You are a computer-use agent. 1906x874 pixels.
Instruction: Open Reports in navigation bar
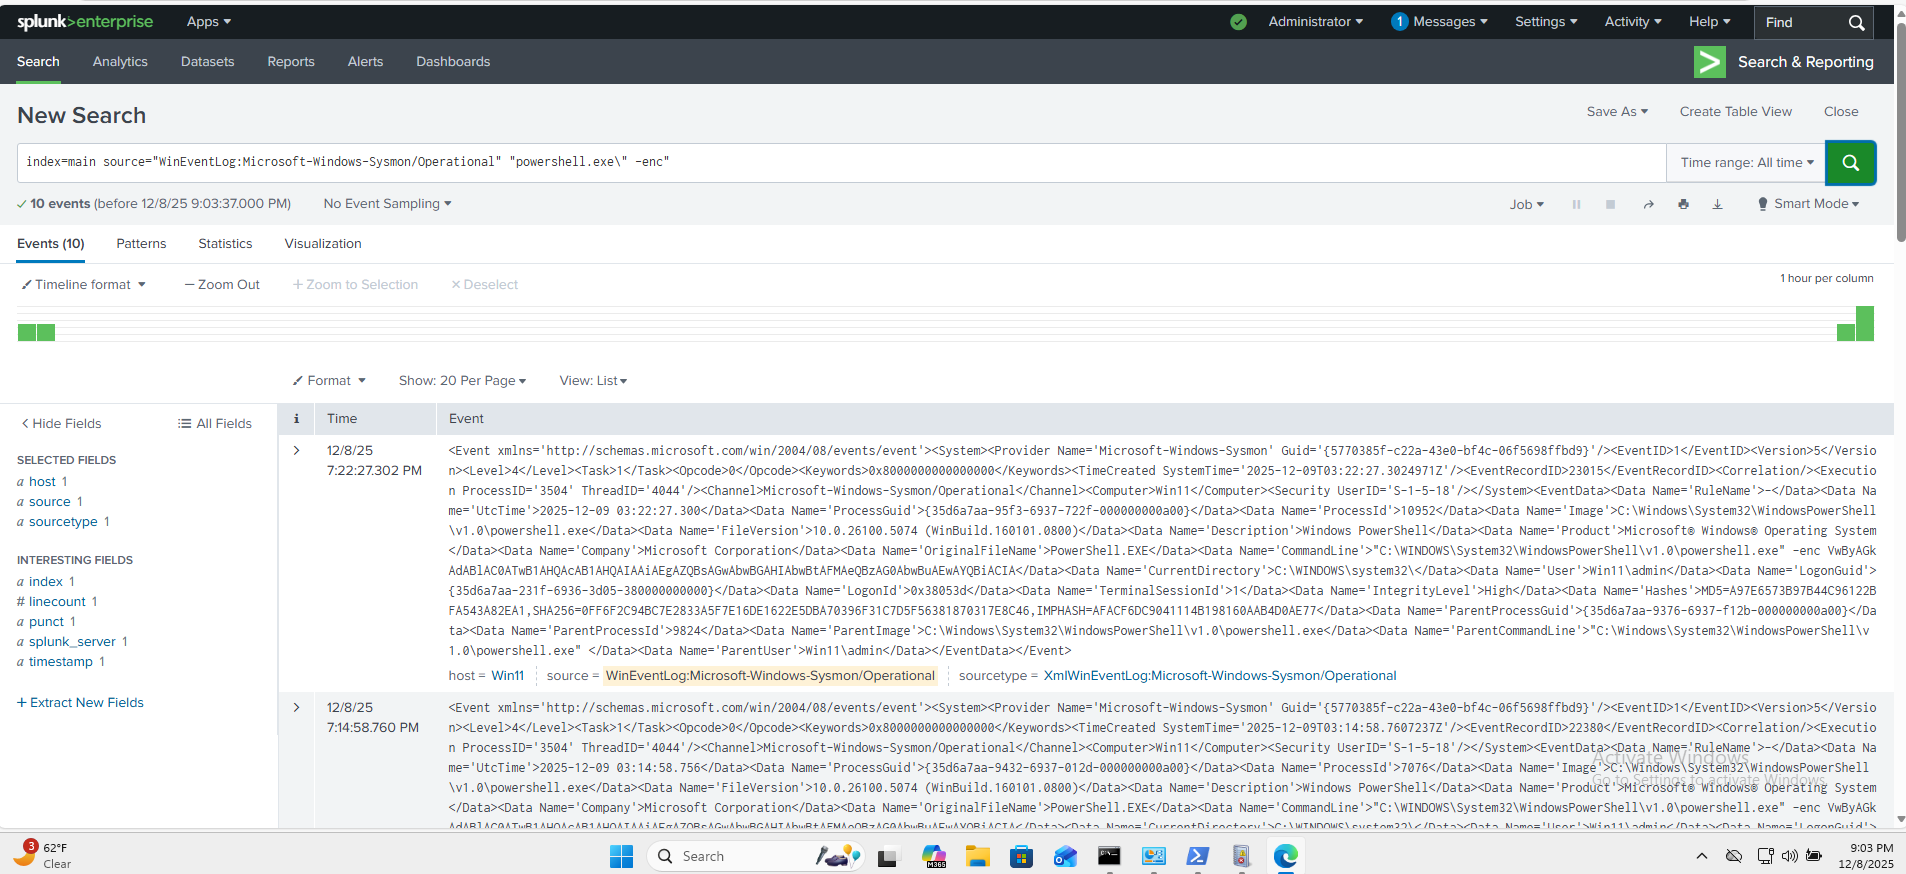click(291, 62)
